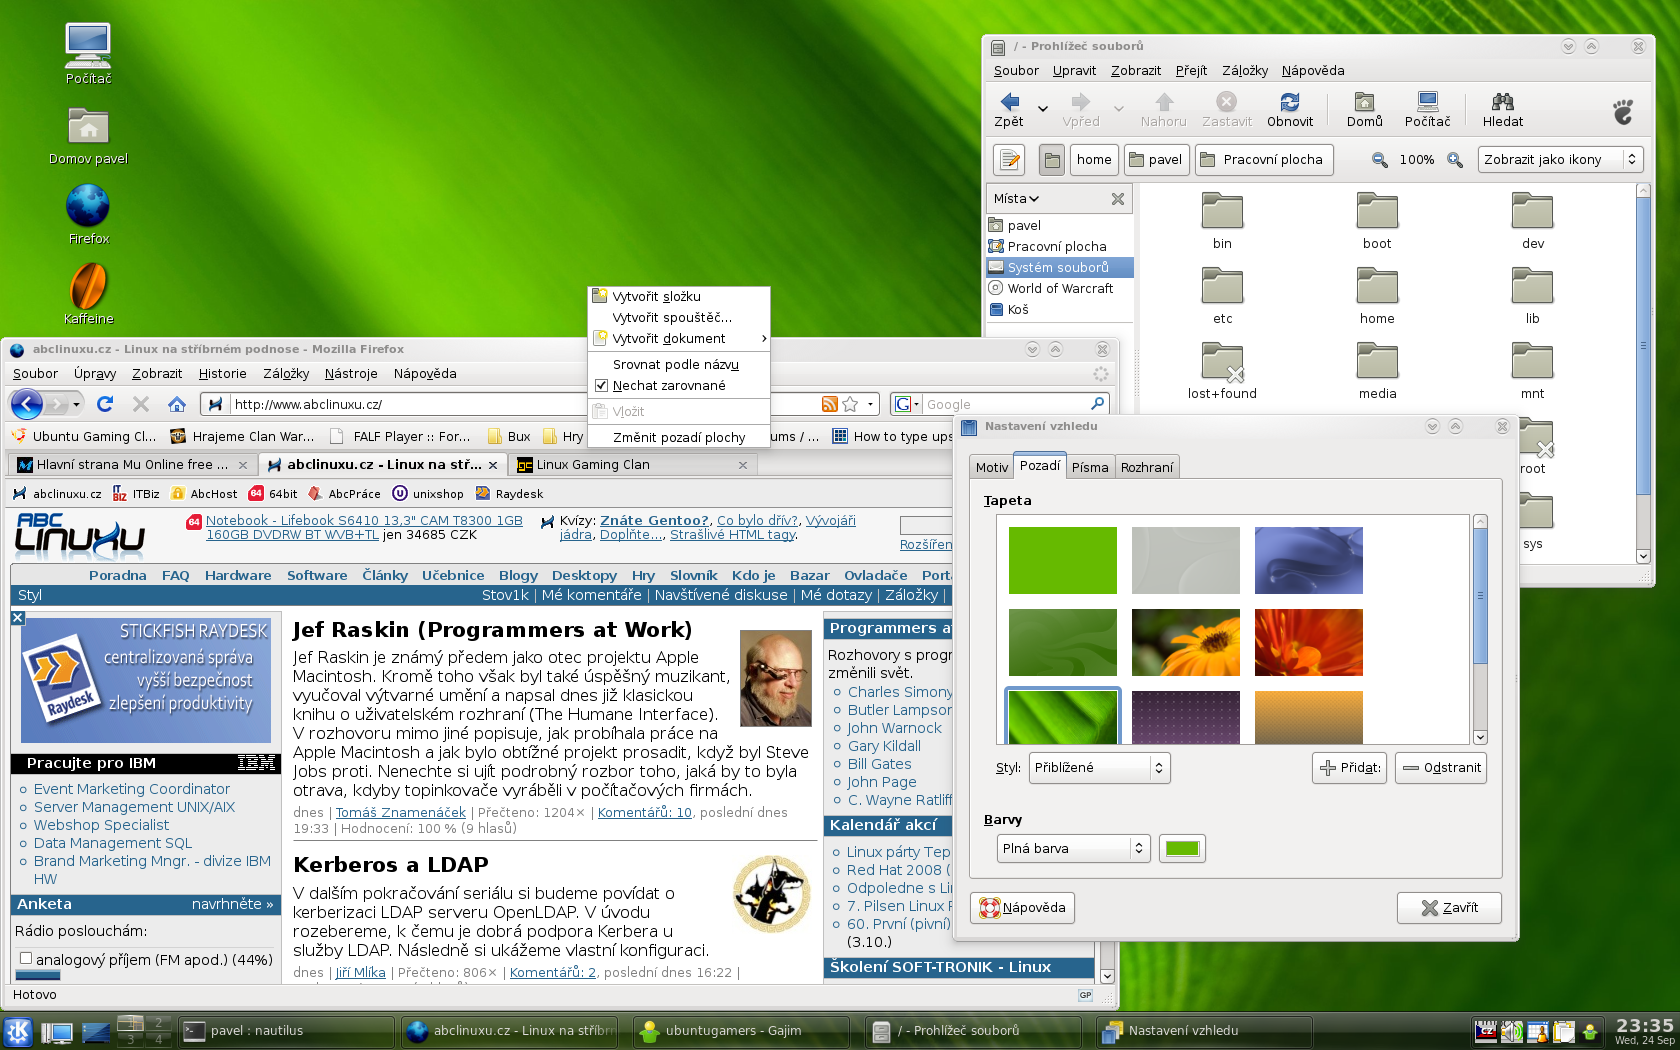Open the KDE start menu icon in taskbar
This screenshot has height=1050, width=1680.
pos(18,1031)
